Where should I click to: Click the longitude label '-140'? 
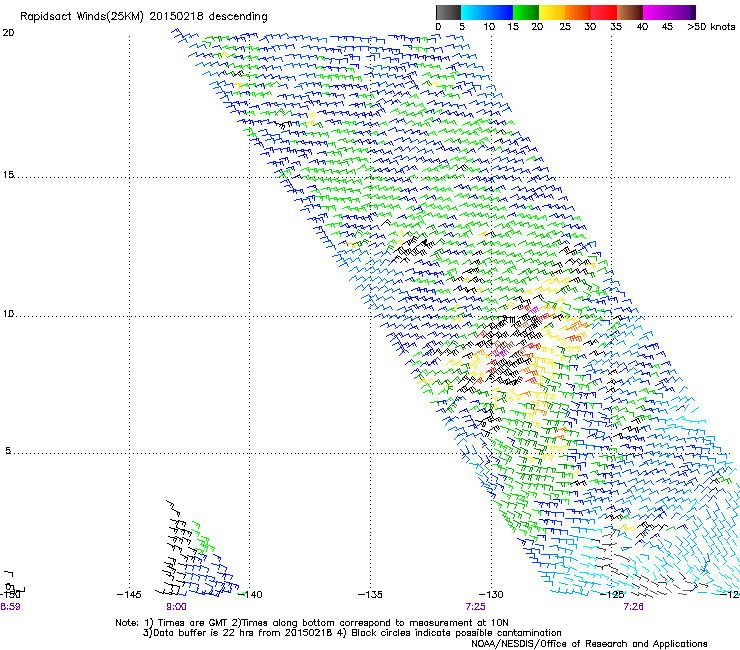[x=251, y=594]
